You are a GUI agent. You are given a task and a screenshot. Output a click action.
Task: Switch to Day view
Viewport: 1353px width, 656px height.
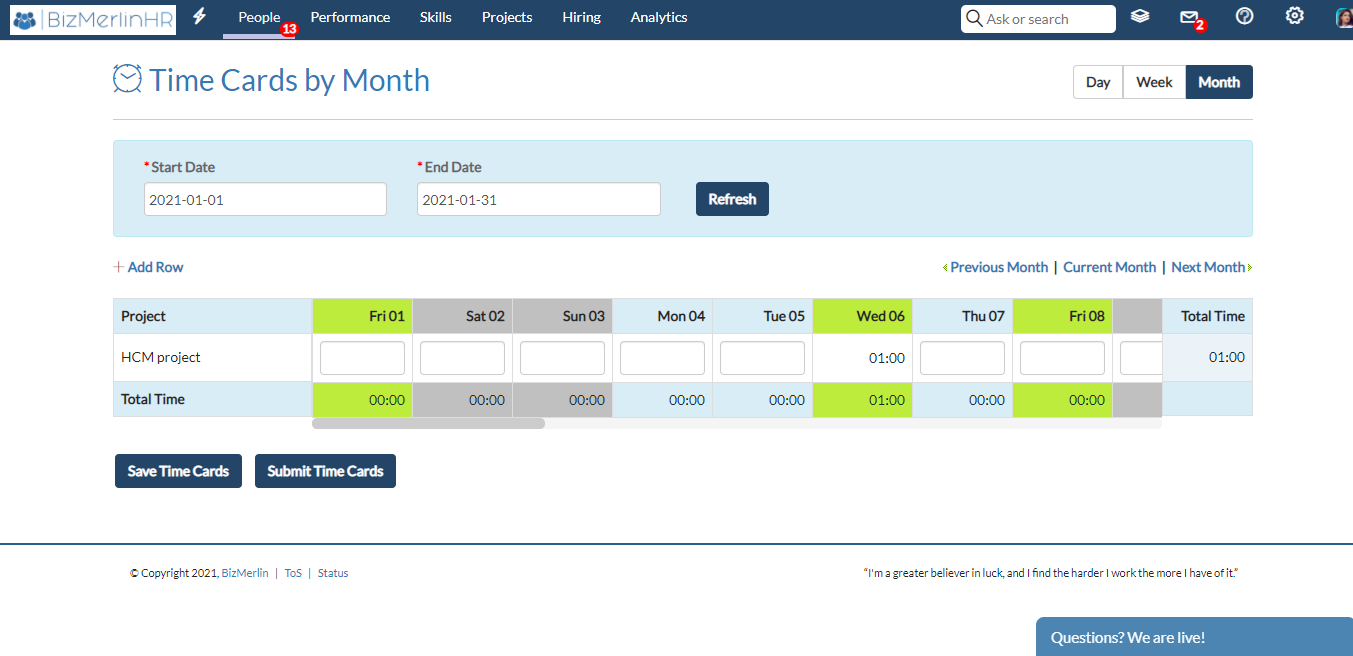point(1097,82)
